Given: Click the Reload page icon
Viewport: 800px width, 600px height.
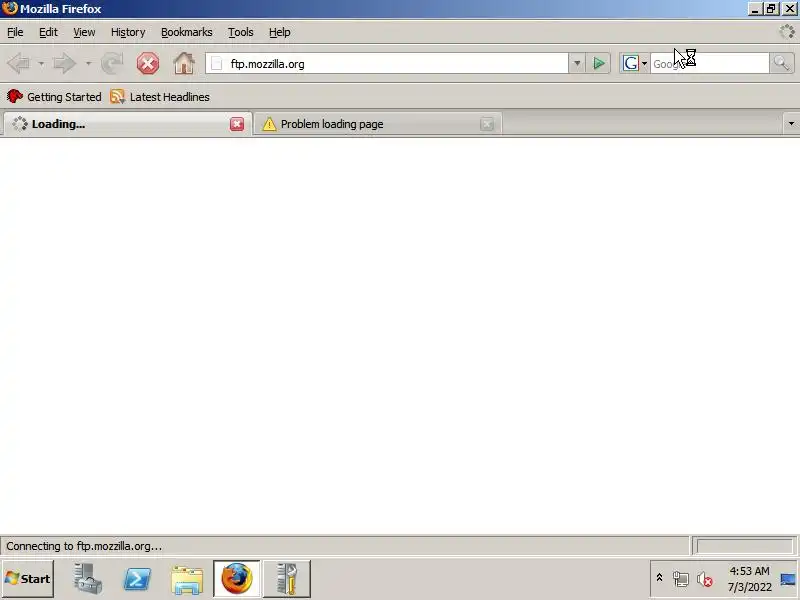Looking at the screenshot, I should pyautogui.click(x=112, y=64).
